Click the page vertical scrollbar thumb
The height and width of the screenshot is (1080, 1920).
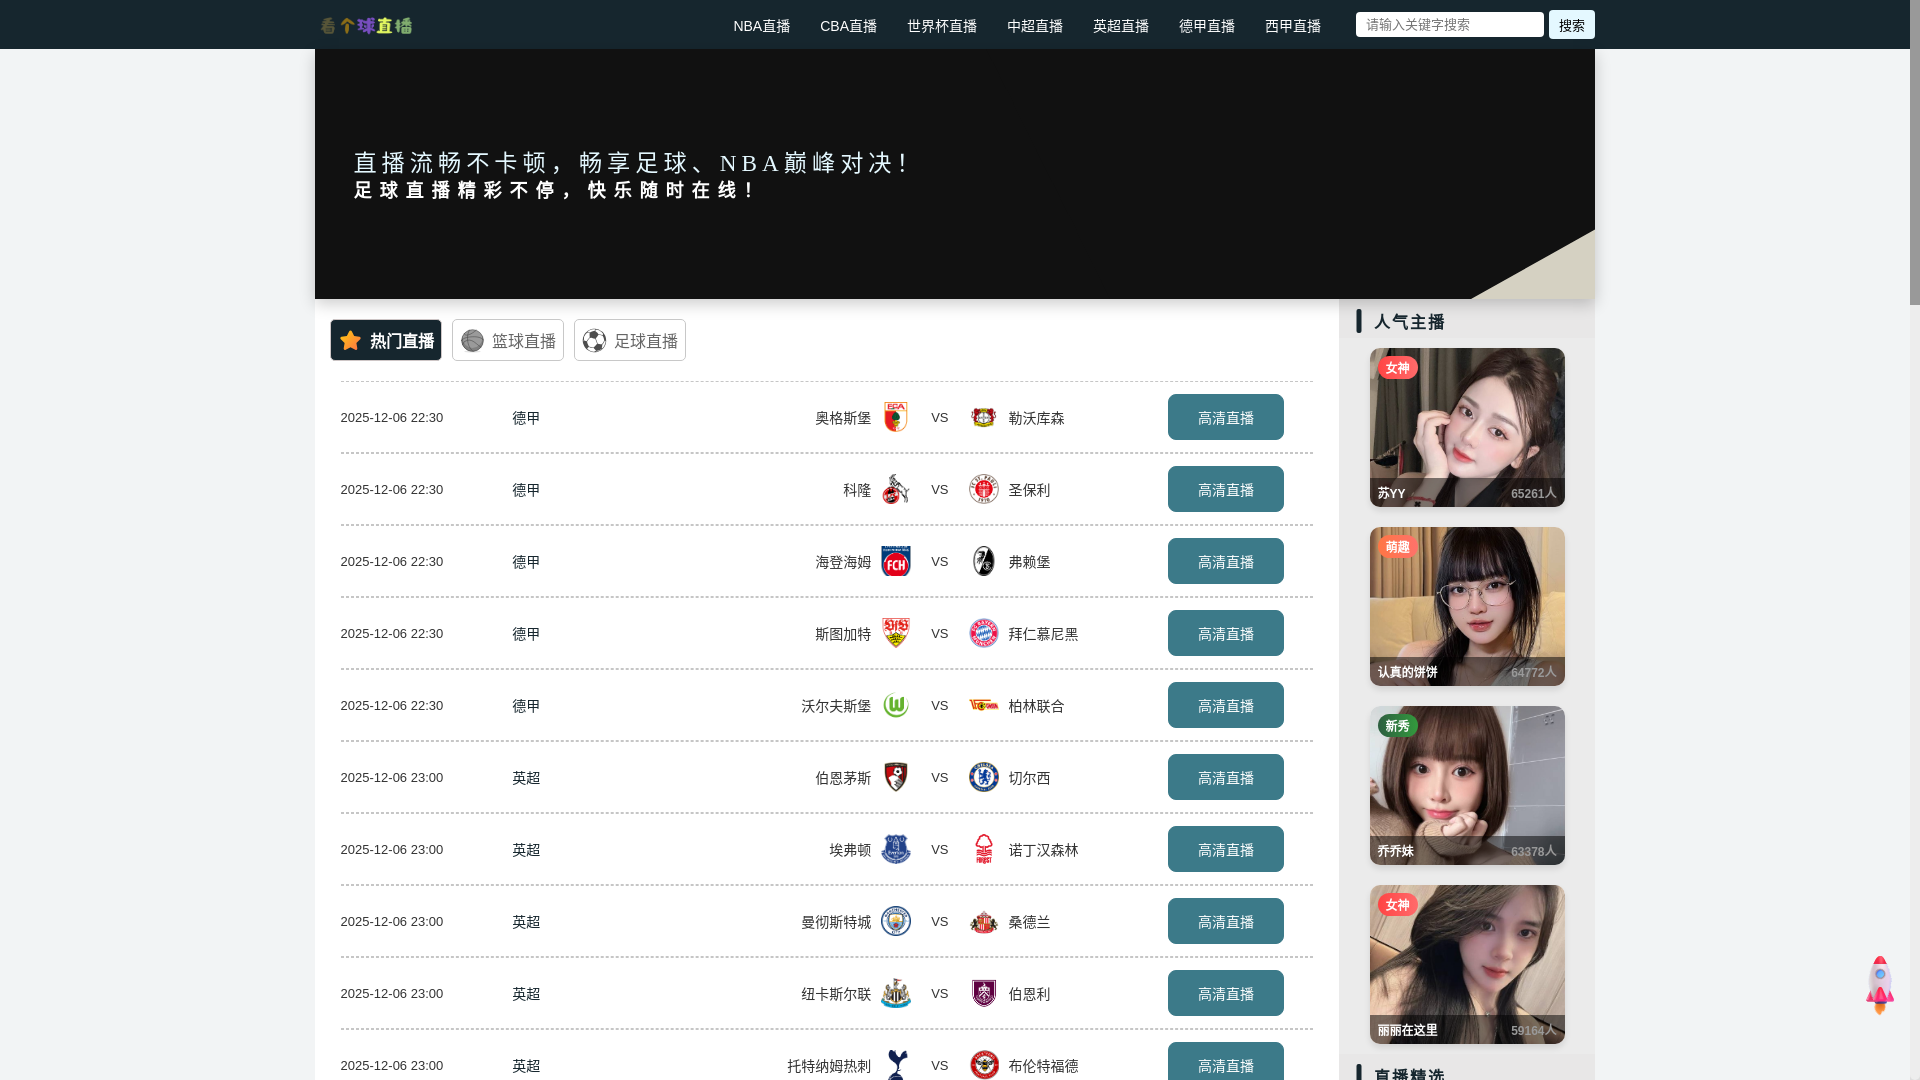(1915, 152)
